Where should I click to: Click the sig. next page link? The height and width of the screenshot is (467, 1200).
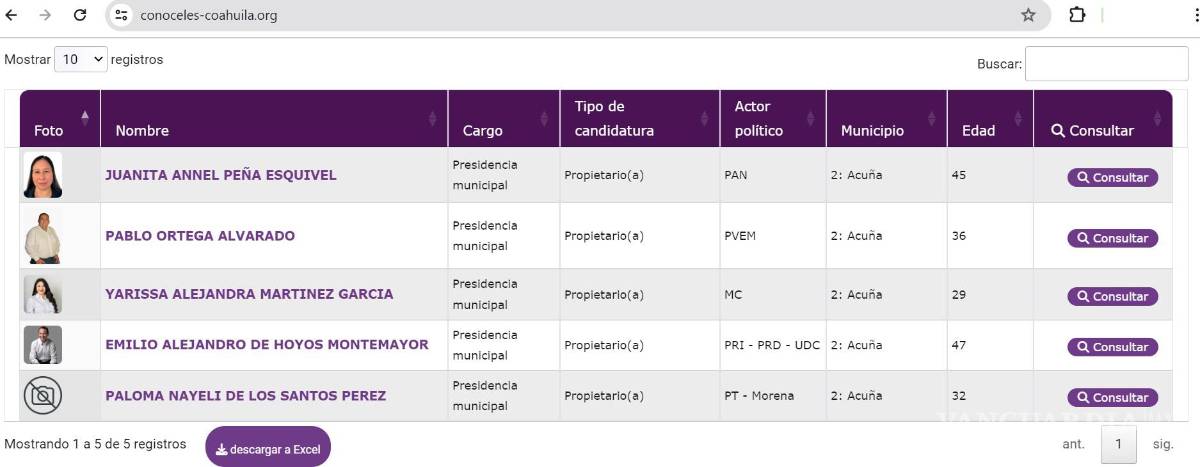coord(1163,444)
